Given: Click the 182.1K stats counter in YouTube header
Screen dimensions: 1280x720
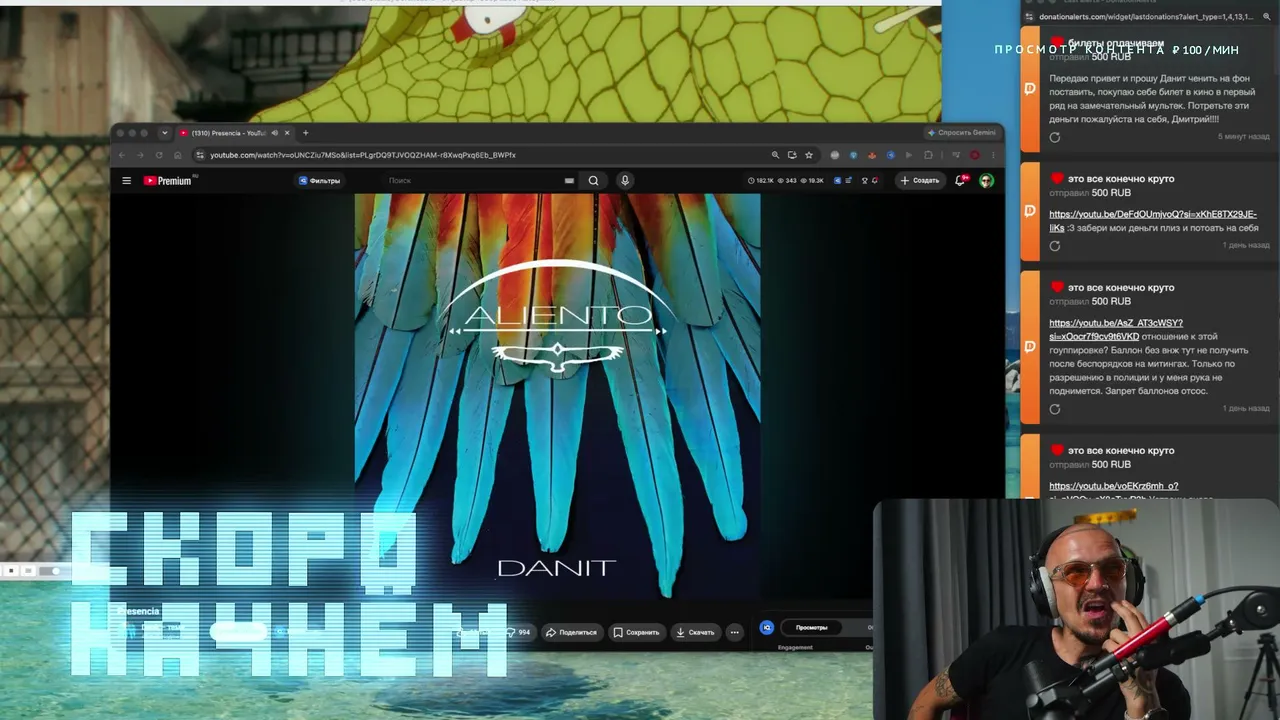Looking at the screenshot, I should [761, 181].
